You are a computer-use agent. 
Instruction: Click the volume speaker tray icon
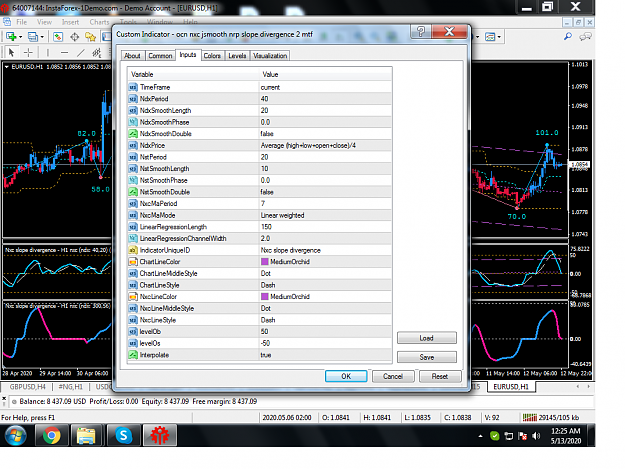point(536,436)
